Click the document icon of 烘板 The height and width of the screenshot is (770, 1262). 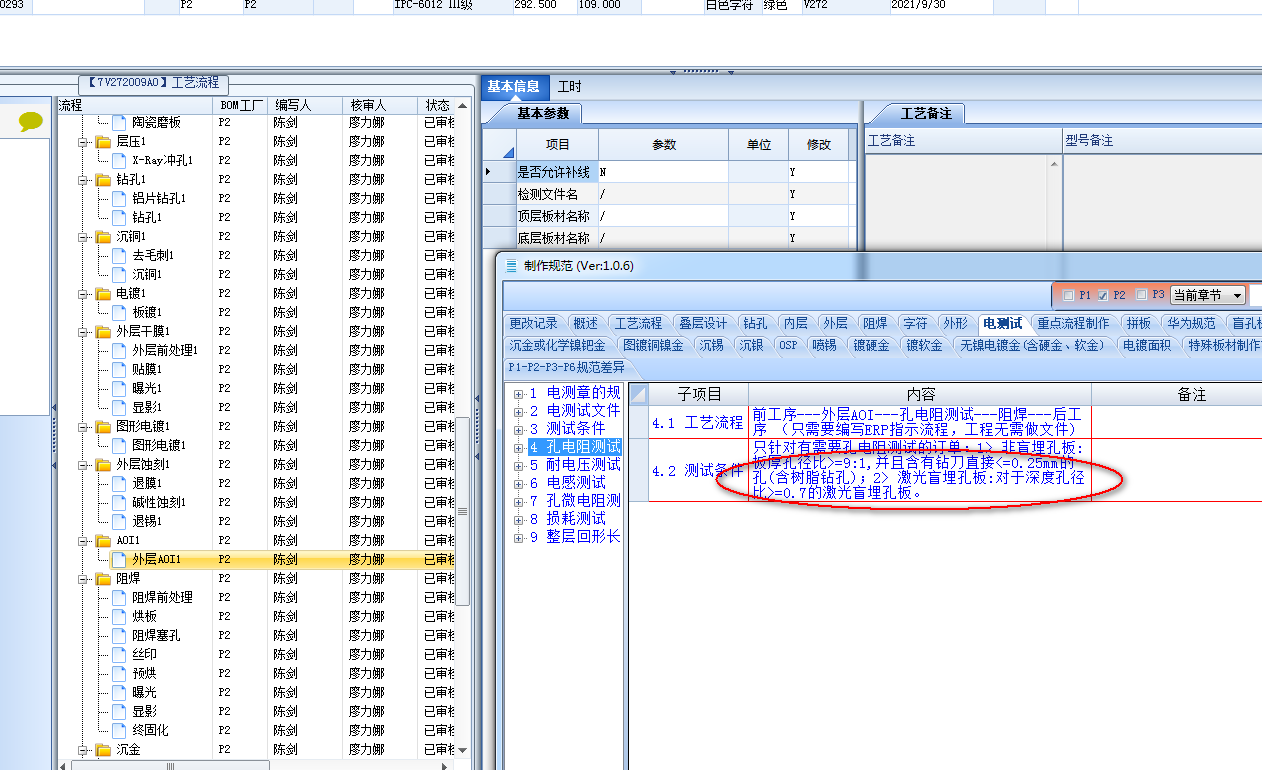119,616
